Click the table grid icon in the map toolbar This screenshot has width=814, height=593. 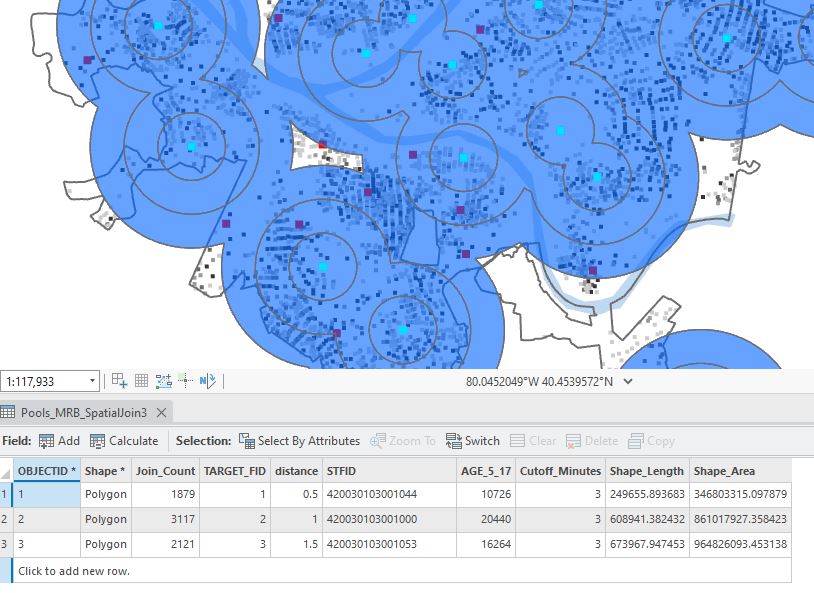pos(143,380)
